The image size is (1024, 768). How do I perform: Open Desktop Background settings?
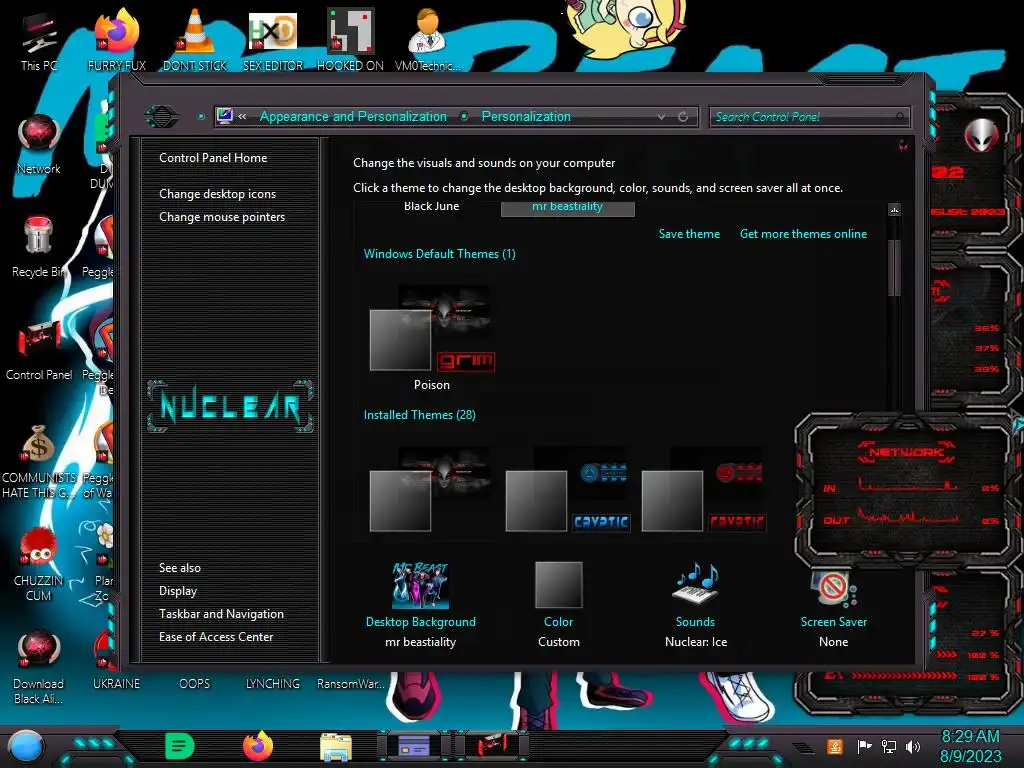[421, 605]
